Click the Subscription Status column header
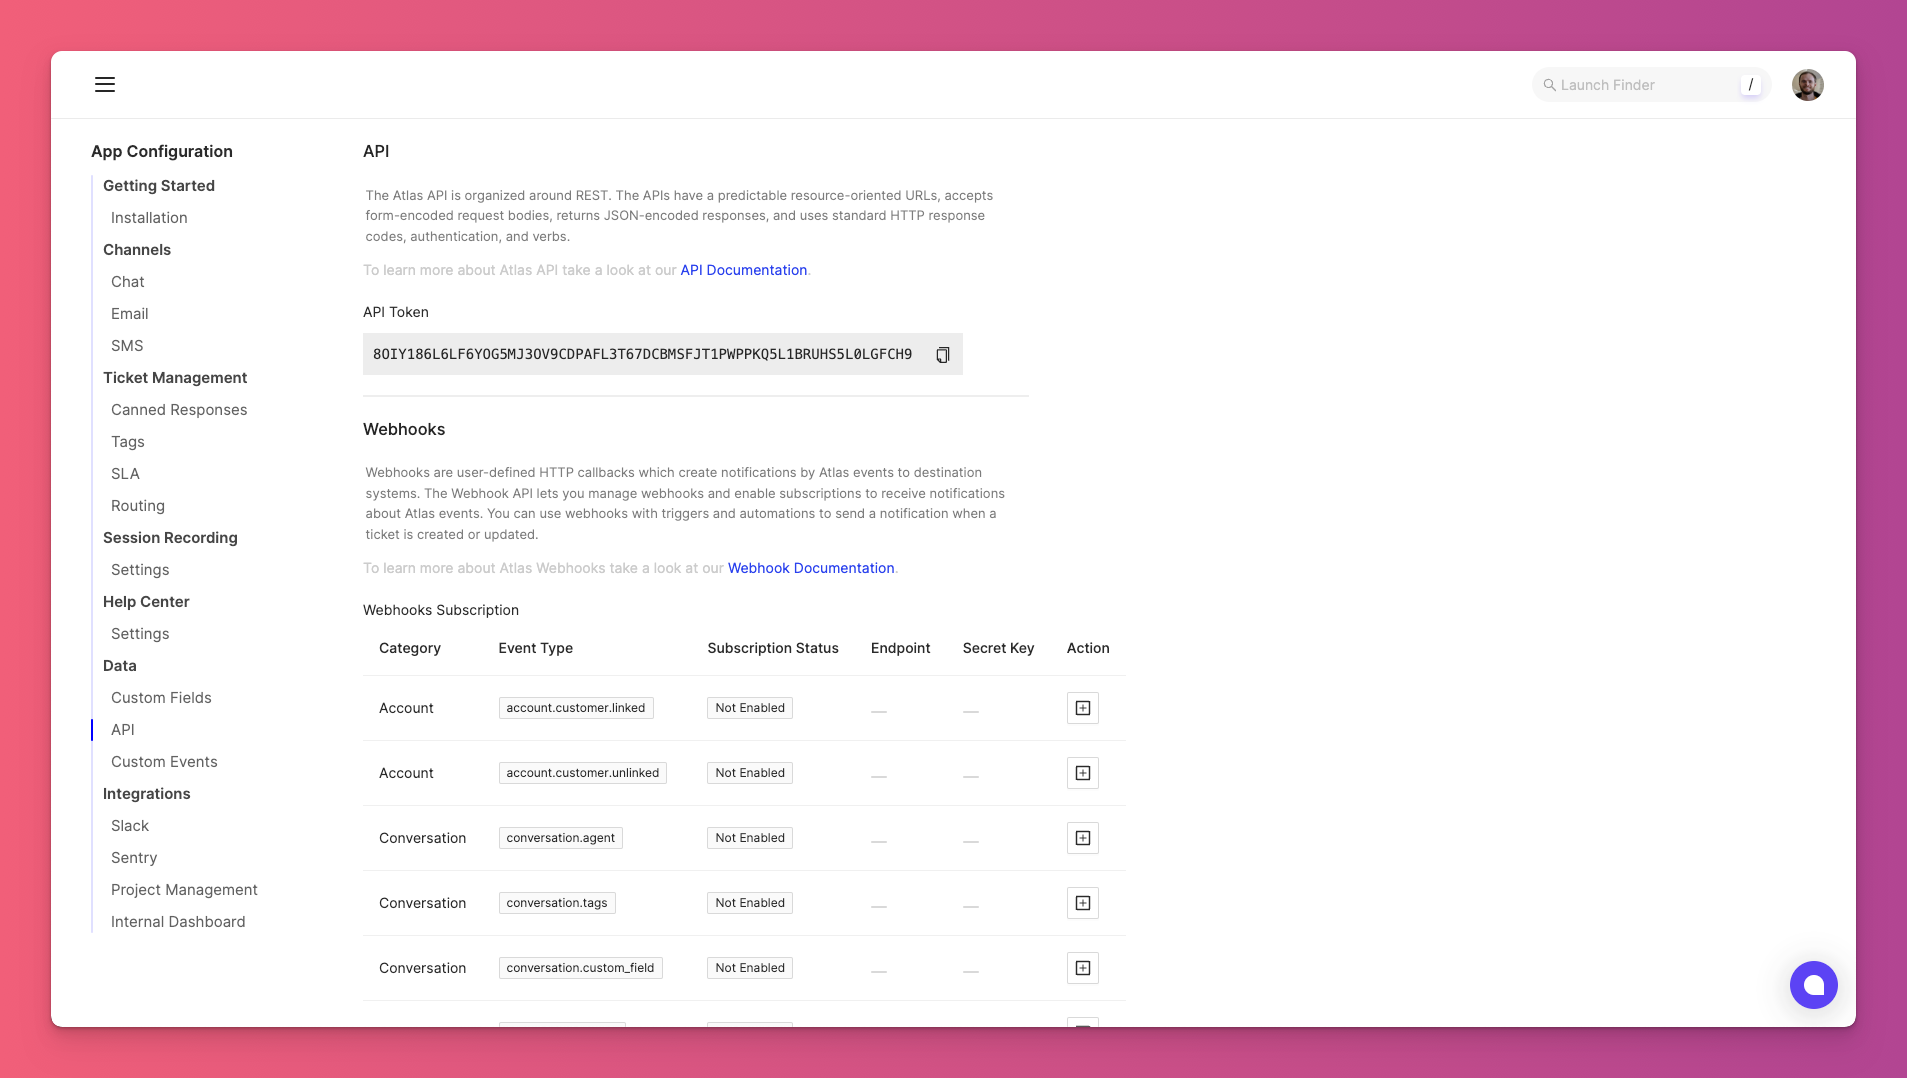1907x1078 pixels. click(773, 648)
